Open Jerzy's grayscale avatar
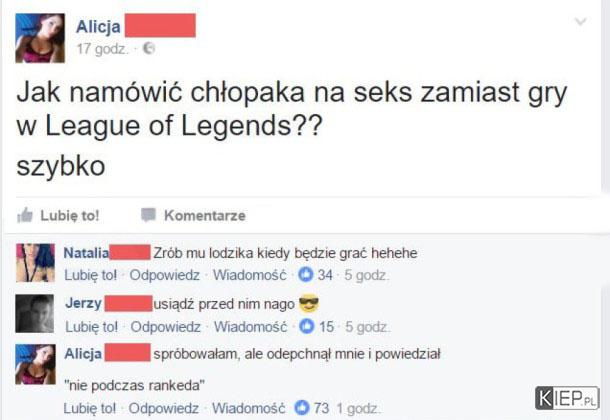610x420 pixels. (x=35, y=313)
